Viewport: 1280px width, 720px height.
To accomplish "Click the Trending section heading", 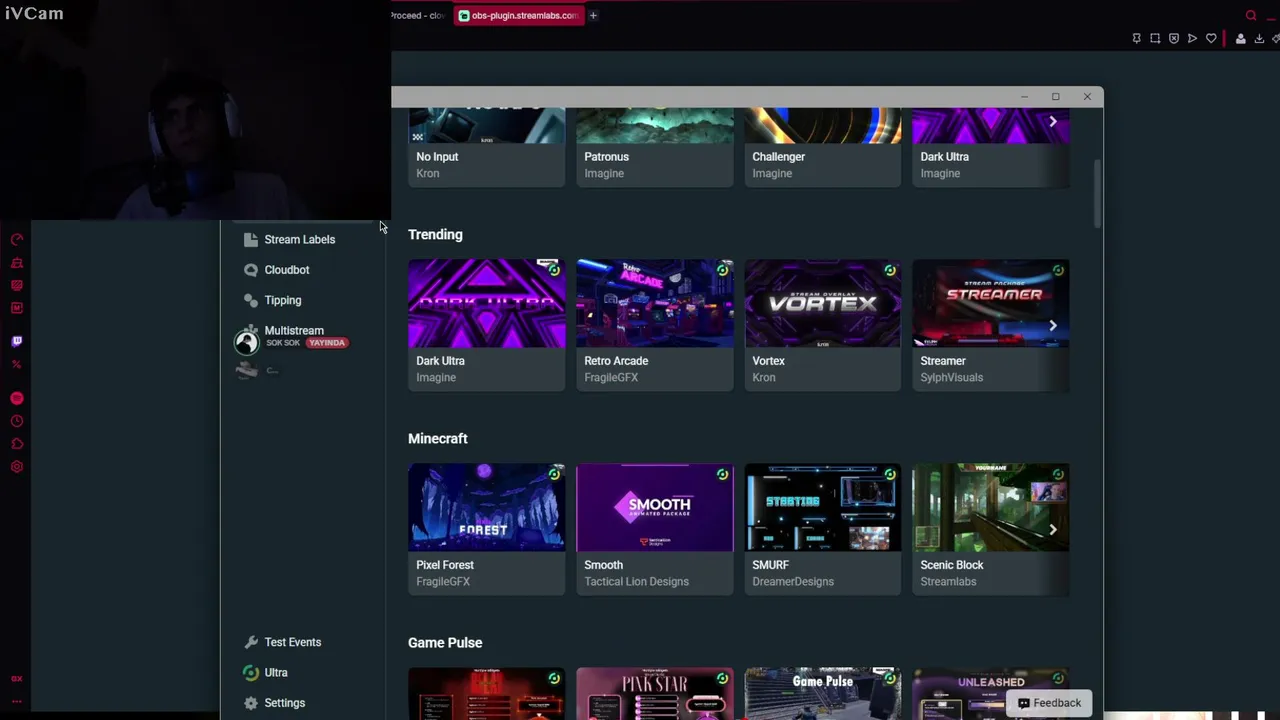I will [435, 235].
